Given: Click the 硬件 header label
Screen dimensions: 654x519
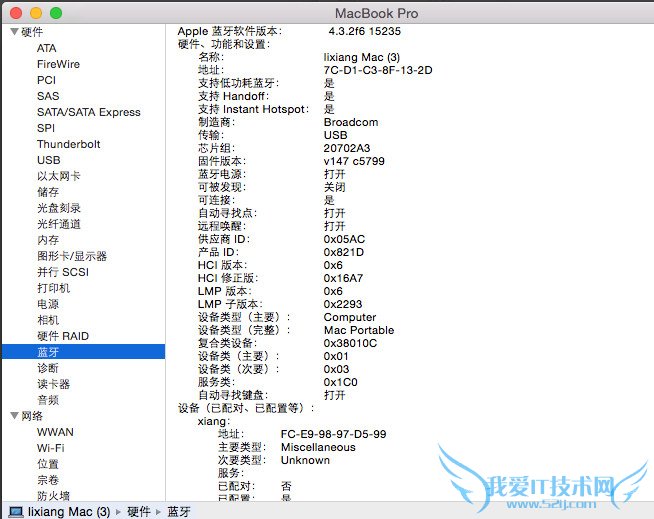Looking at the screenshot, I should (x=32, y=32).
